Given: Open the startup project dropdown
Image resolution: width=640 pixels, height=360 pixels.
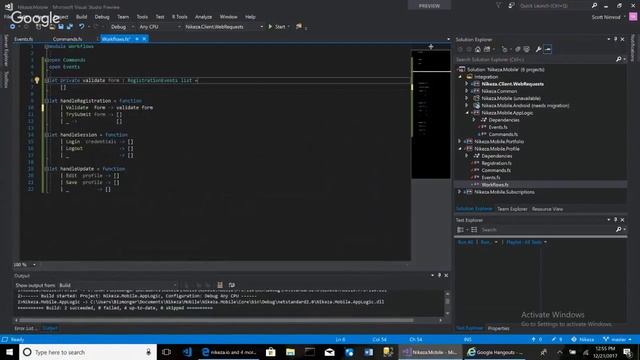Looking at the screenshot, I should point(224,27).
